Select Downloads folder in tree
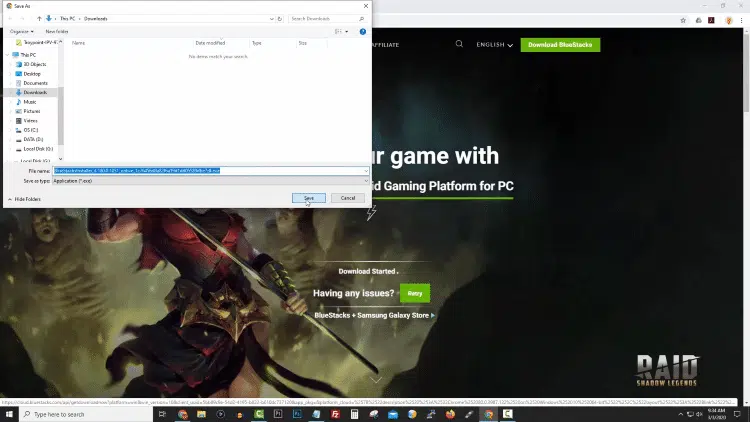 (x=35, y=92)
